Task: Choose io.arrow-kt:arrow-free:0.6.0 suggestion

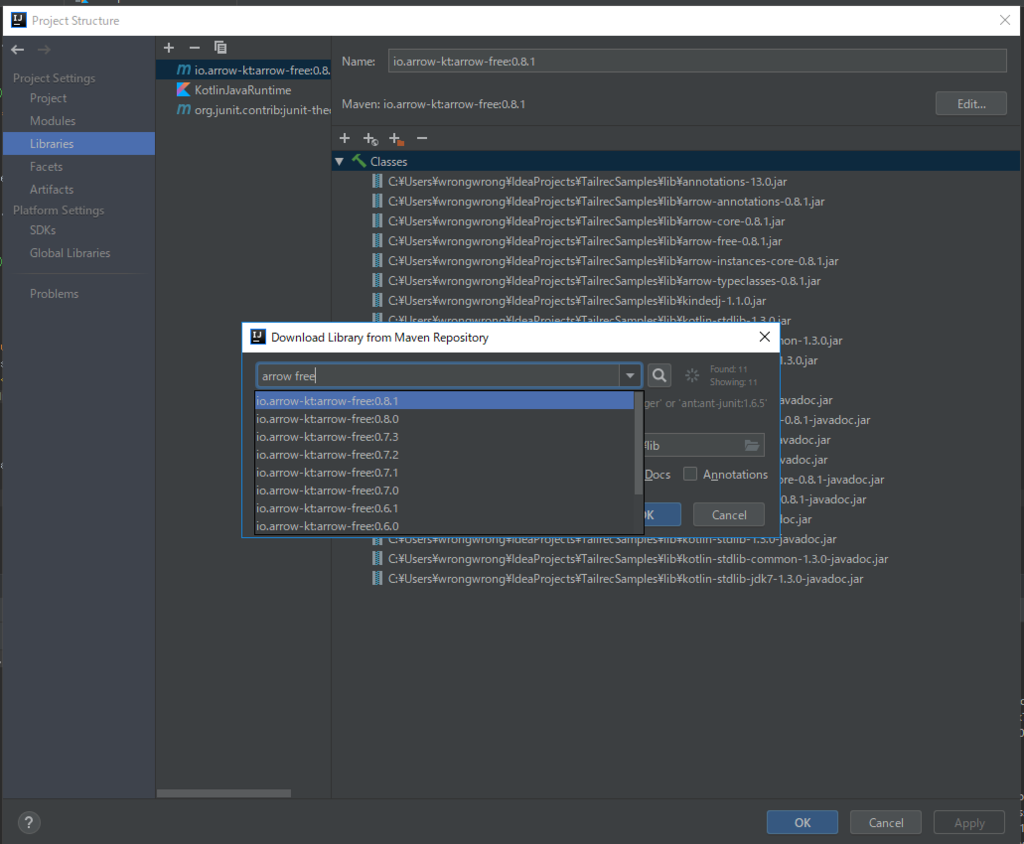Action: click(x=444, y=526)
